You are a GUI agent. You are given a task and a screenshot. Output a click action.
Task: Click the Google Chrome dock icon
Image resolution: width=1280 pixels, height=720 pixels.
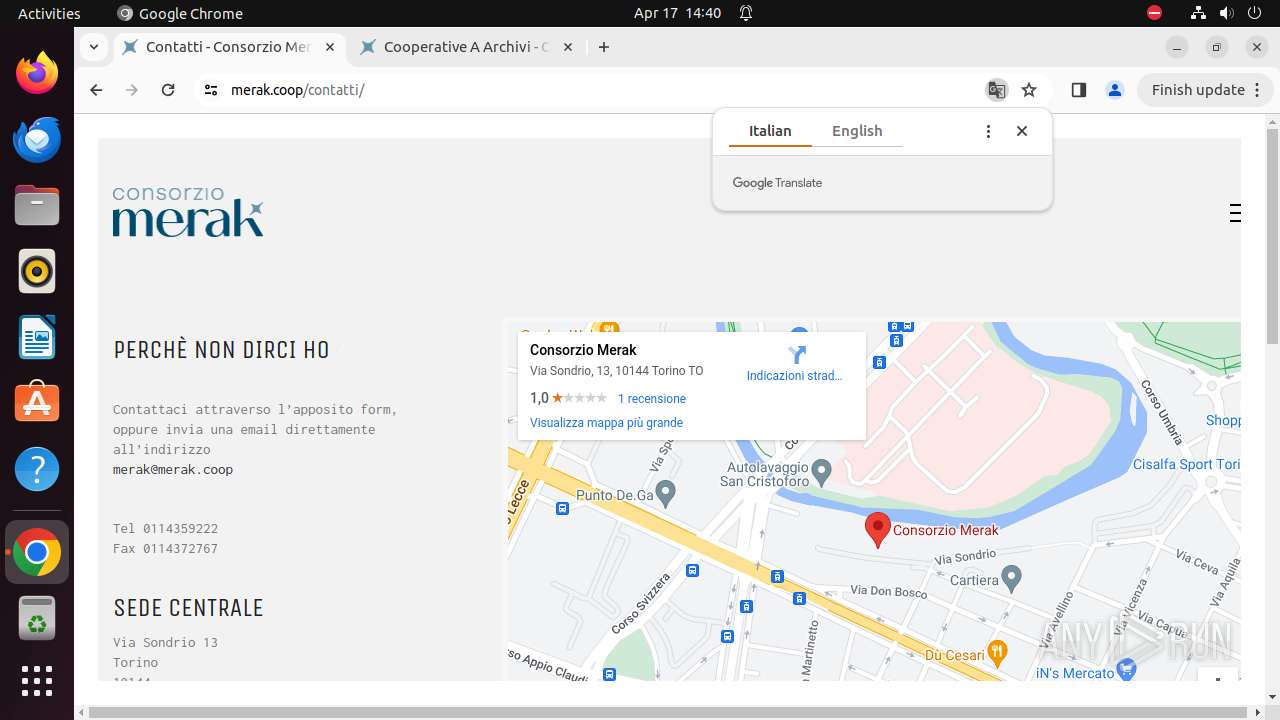click(37, 552)
